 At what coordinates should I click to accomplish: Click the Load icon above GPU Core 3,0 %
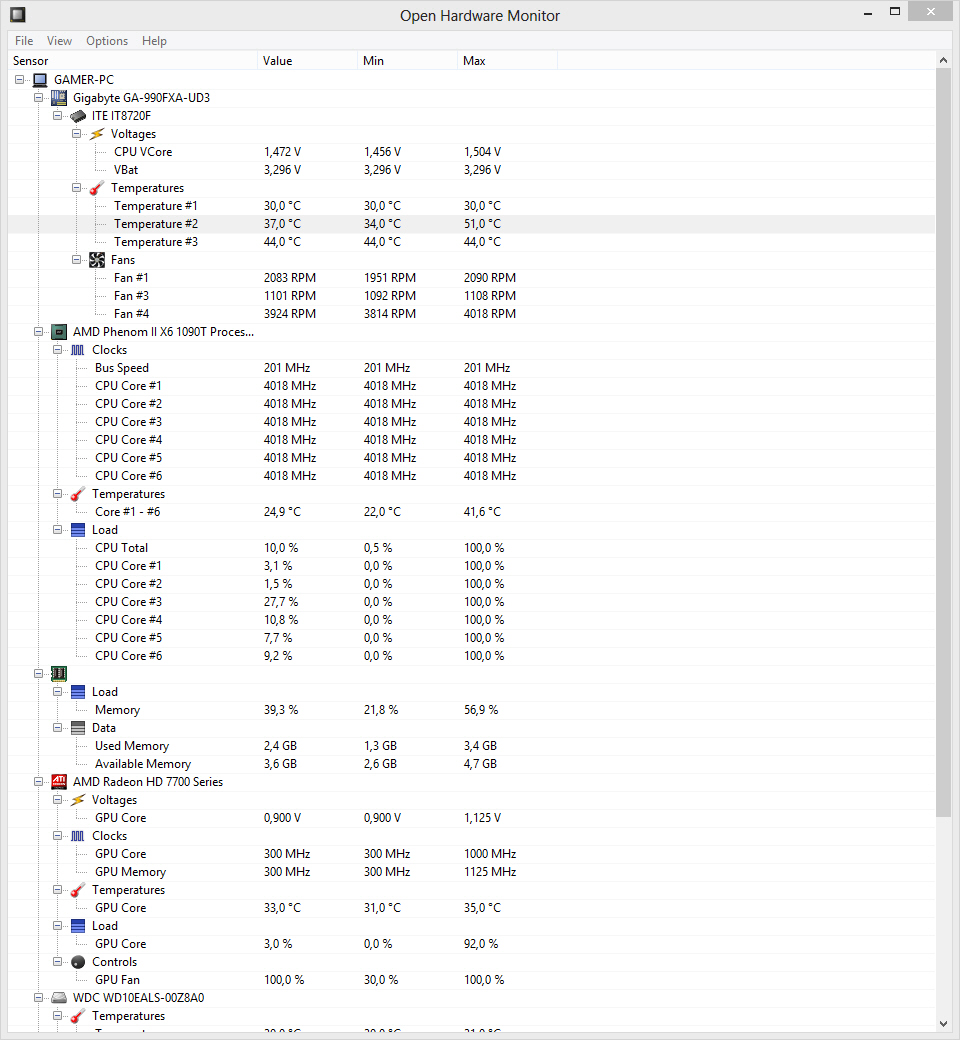click(78, 926)
